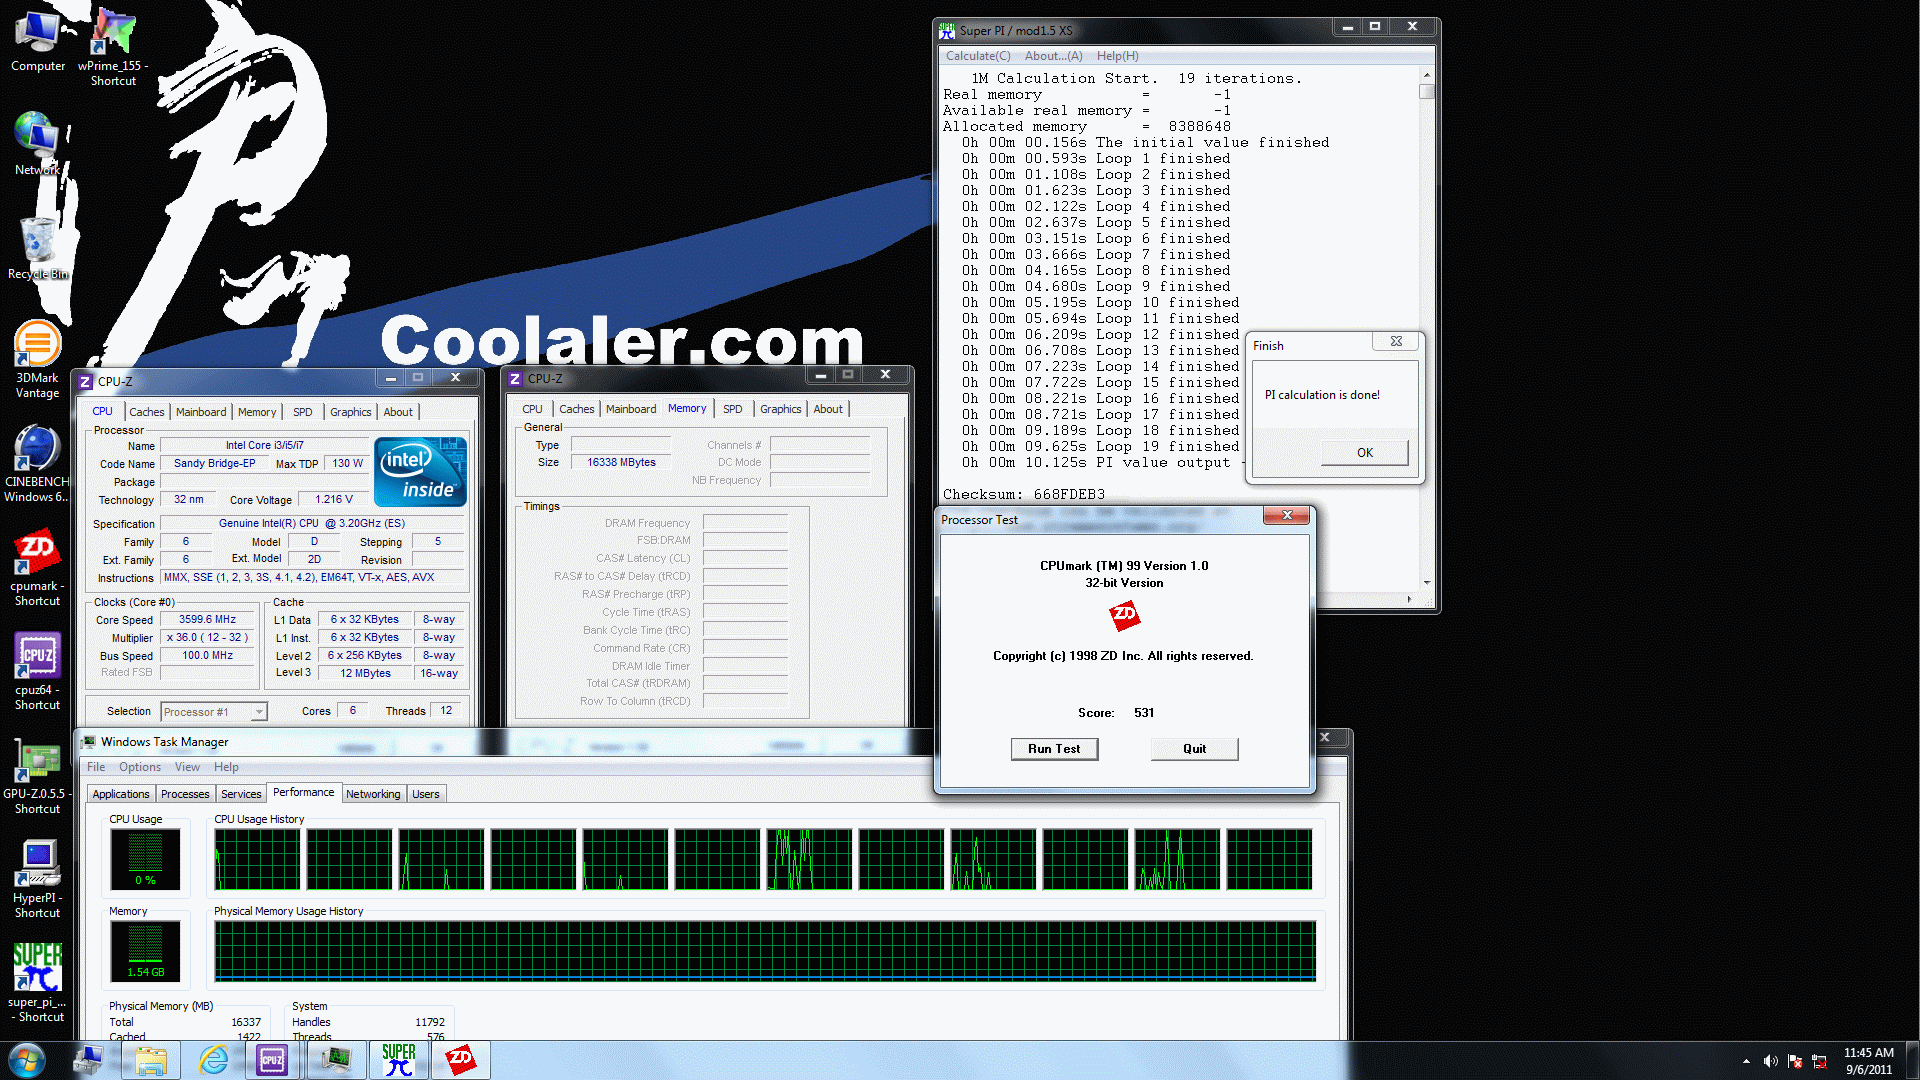Screen dimensions: 1920x1080
Task: Open File menu in Task Manager
Action: [96, 767]
